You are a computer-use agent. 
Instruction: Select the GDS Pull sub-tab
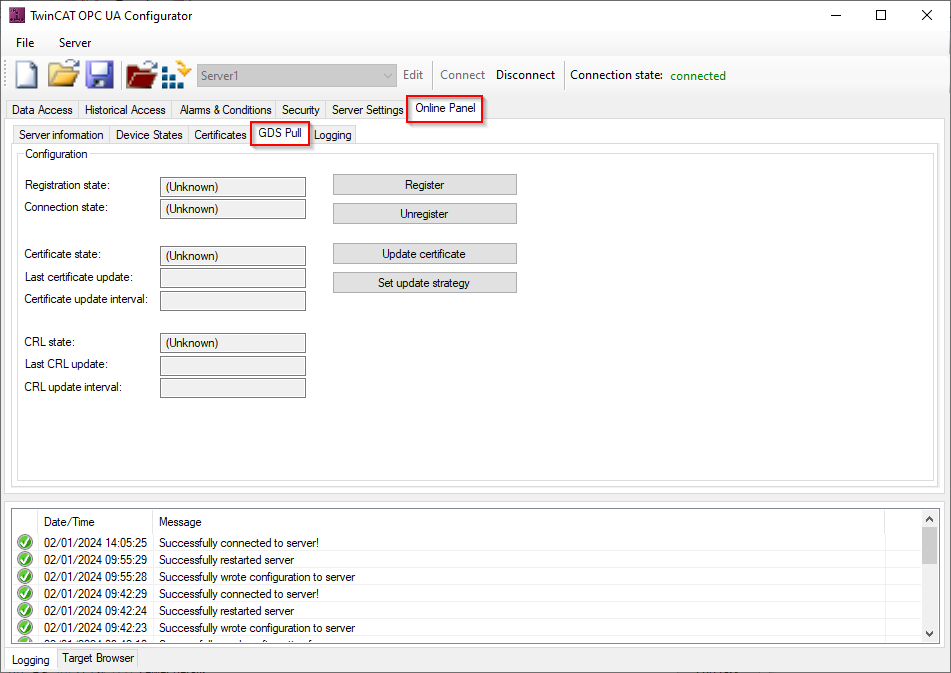click(280, 133)
